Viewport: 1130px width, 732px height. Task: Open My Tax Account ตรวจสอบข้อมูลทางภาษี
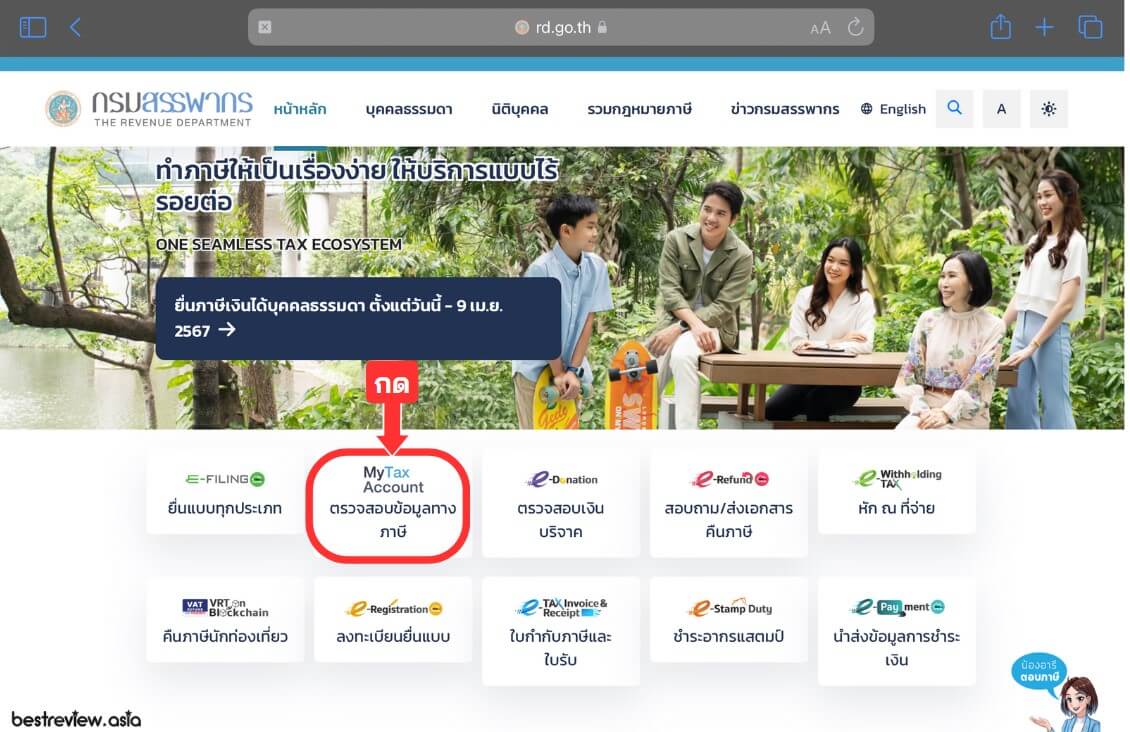pyautogui.click(x=393, y=504)
